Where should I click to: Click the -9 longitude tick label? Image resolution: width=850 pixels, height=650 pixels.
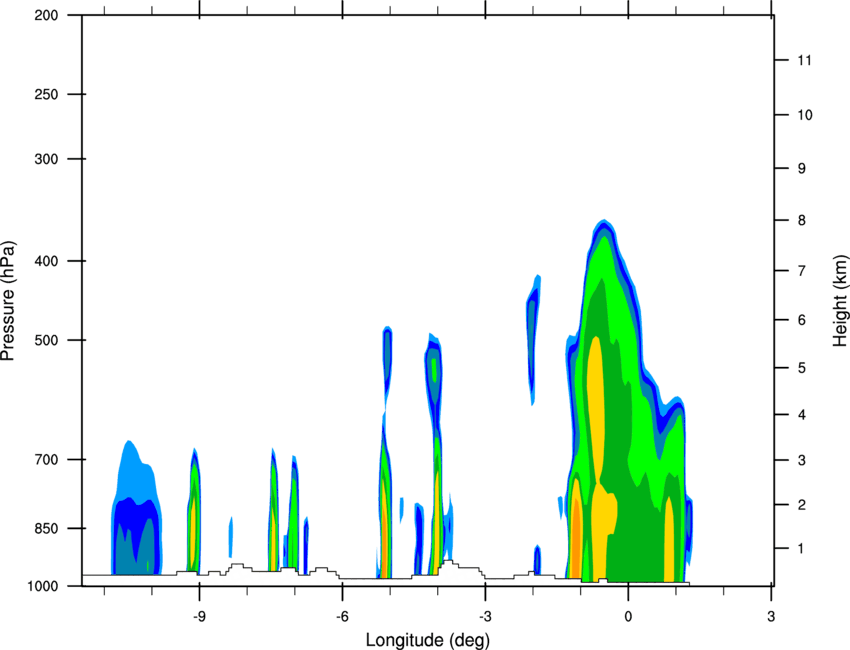(x=199, y=617)
